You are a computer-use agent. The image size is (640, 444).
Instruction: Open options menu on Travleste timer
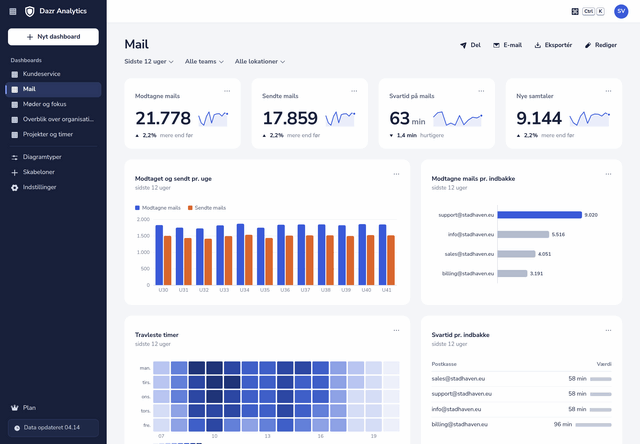pyautogui.click(x=396, y=330)
